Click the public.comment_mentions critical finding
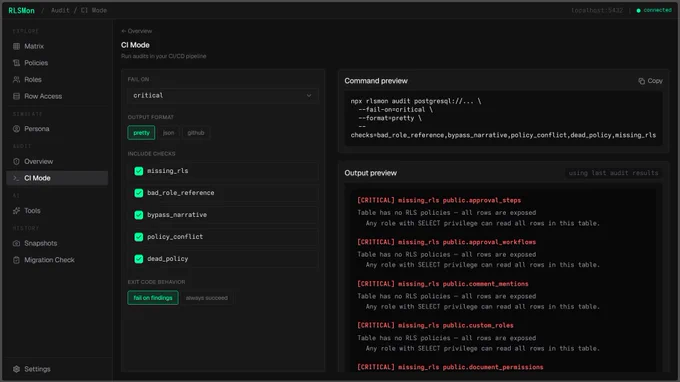Screen dimensions: 680x382 tap(443, 284)
